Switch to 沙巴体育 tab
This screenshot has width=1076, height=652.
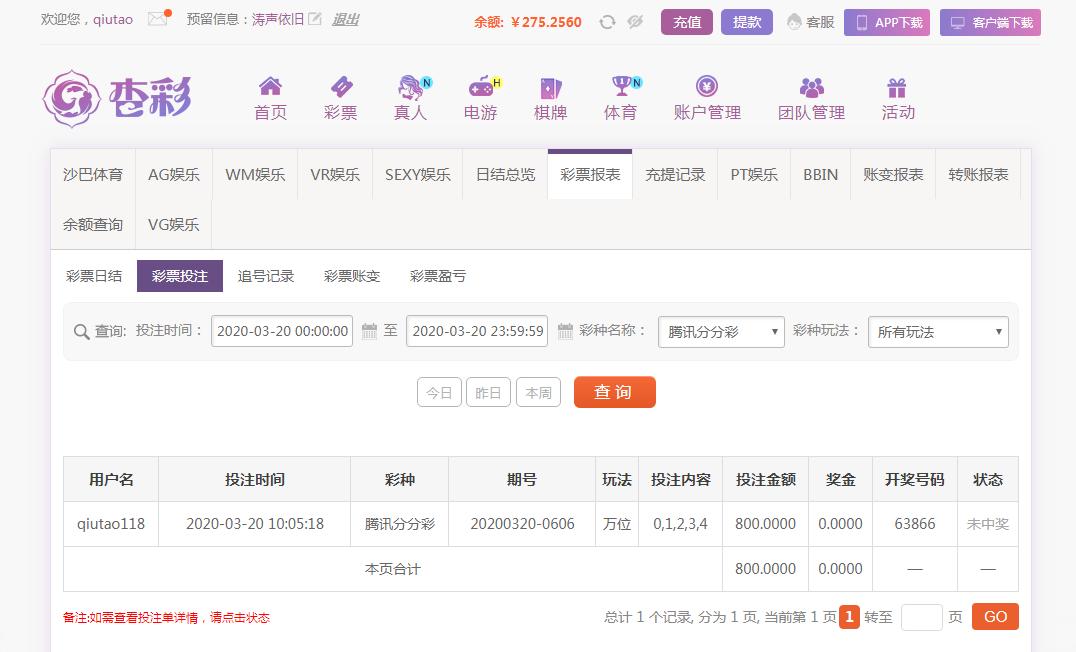click(x=93, y=174)
